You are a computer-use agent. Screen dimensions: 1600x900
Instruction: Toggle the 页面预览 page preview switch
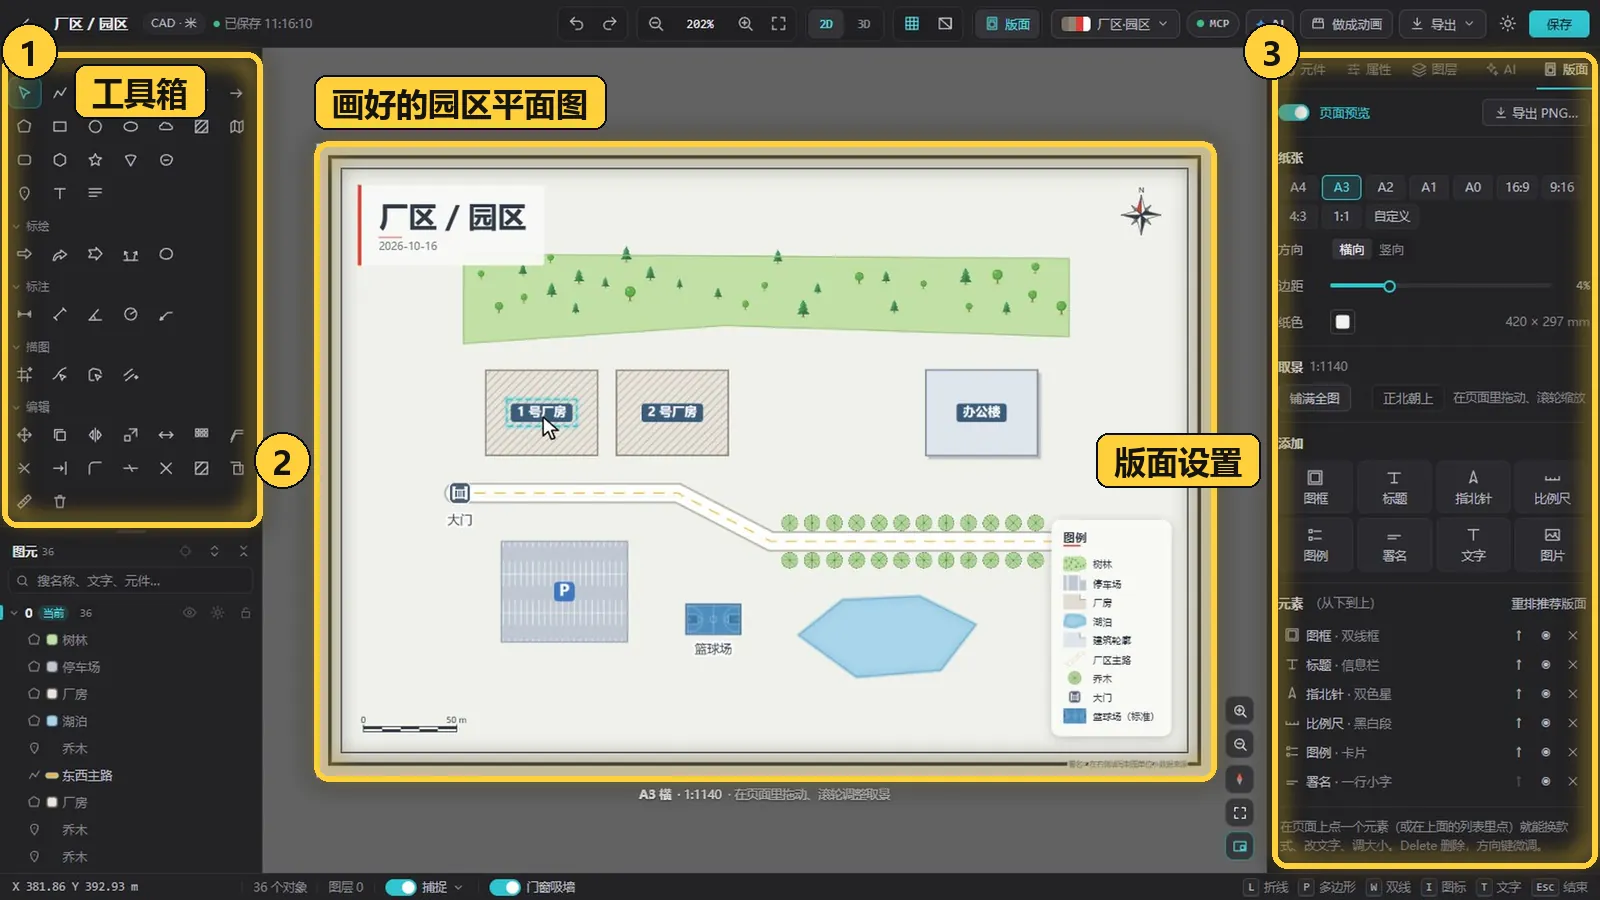(1294, 112)
